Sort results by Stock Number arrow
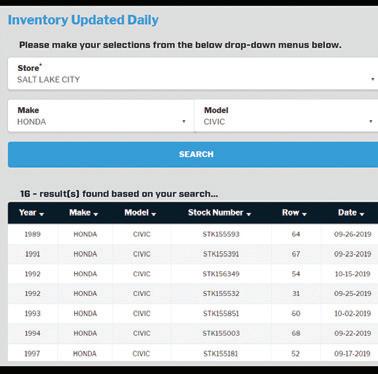This screenshot has height=374, width=378. [x=249, y=214]
